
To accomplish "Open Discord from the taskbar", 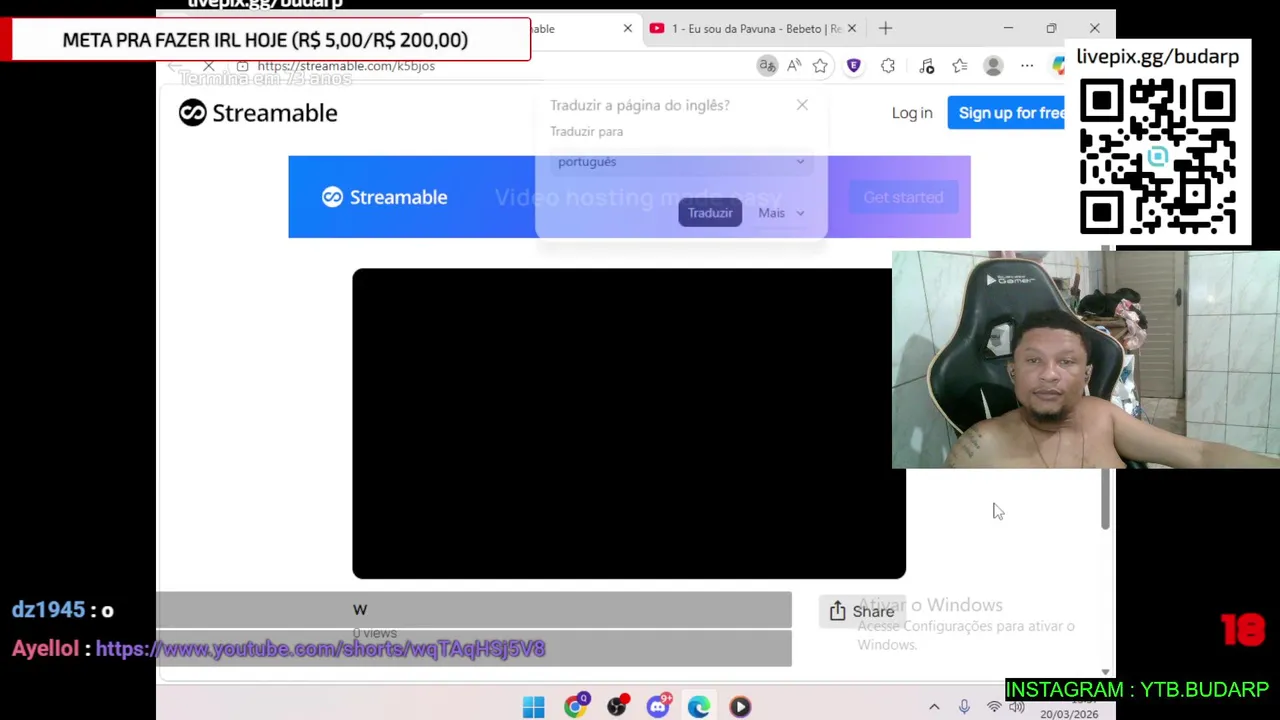I will (x=658, y=707).
